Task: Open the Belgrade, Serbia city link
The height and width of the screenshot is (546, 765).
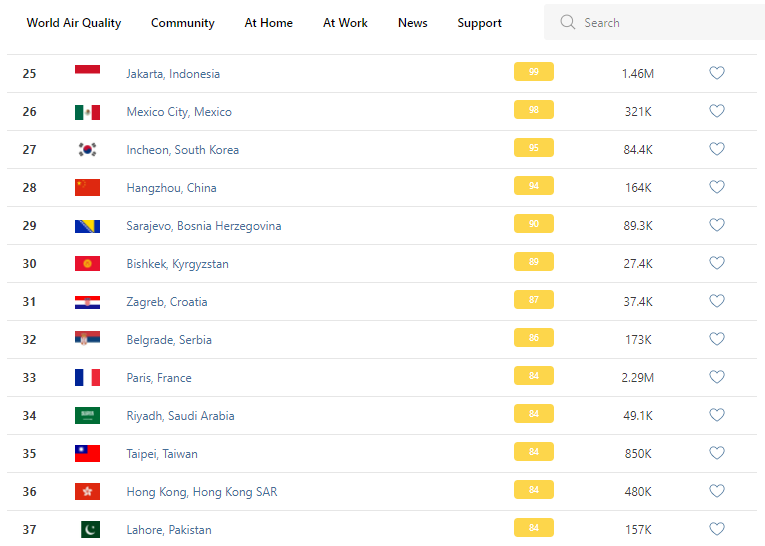Action: pos(169,340)
